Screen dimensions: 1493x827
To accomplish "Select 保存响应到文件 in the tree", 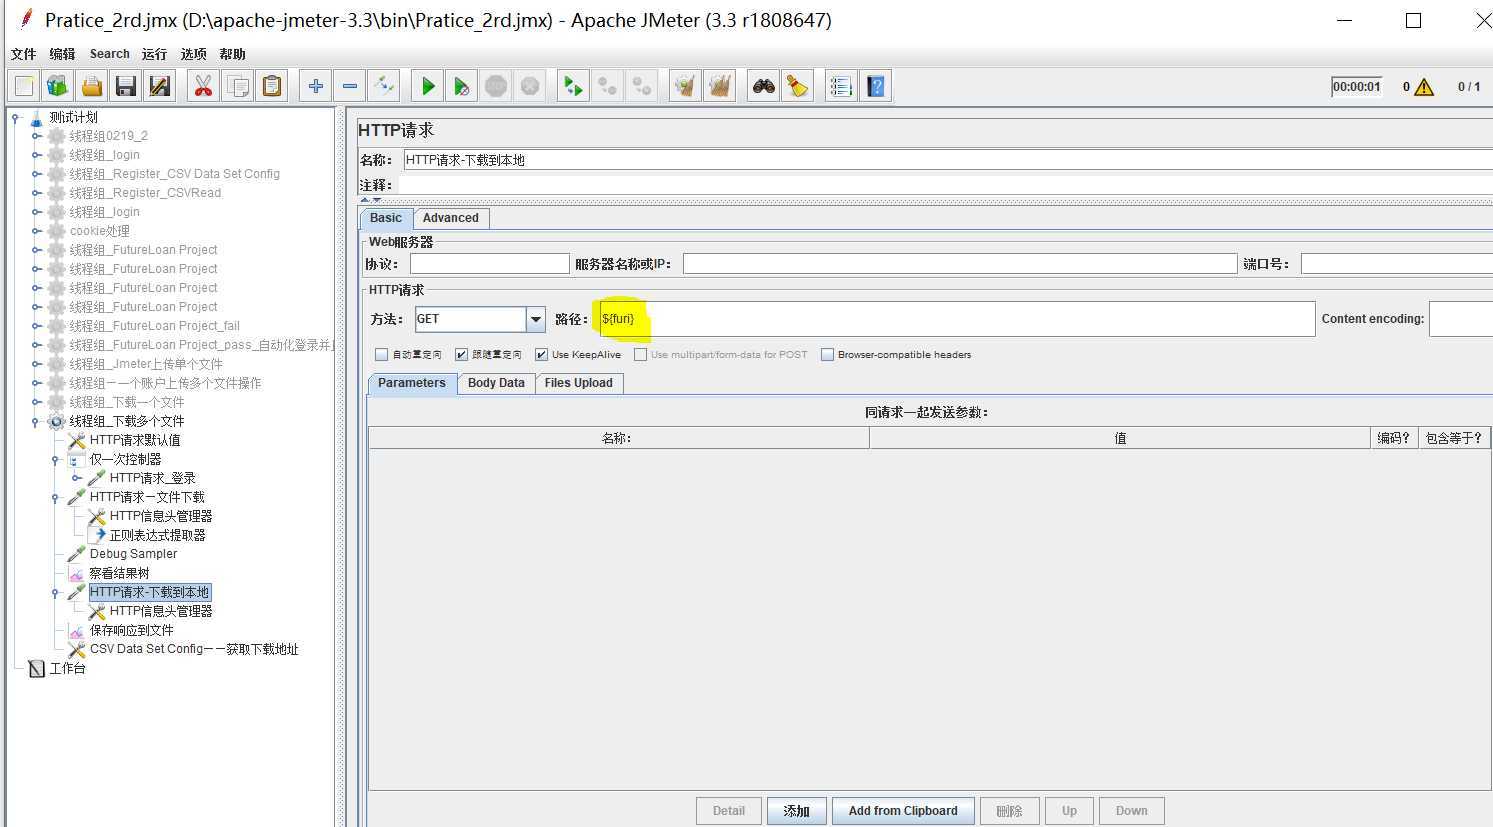I will click(x=131, y=630).
